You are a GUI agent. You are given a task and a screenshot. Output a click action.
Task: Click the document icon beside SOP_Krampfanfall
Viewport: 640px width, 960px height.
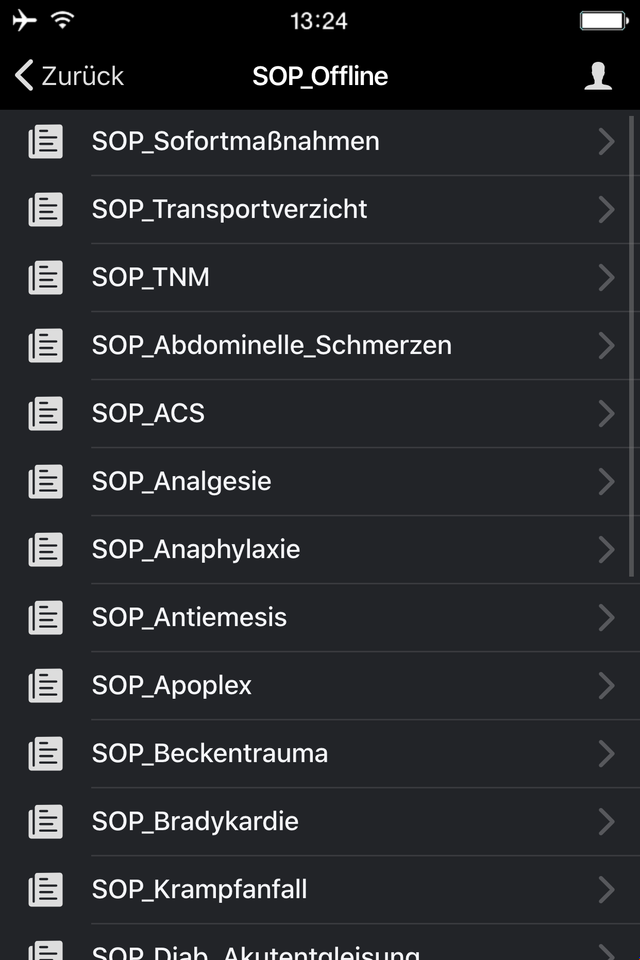tap(45, 889)
